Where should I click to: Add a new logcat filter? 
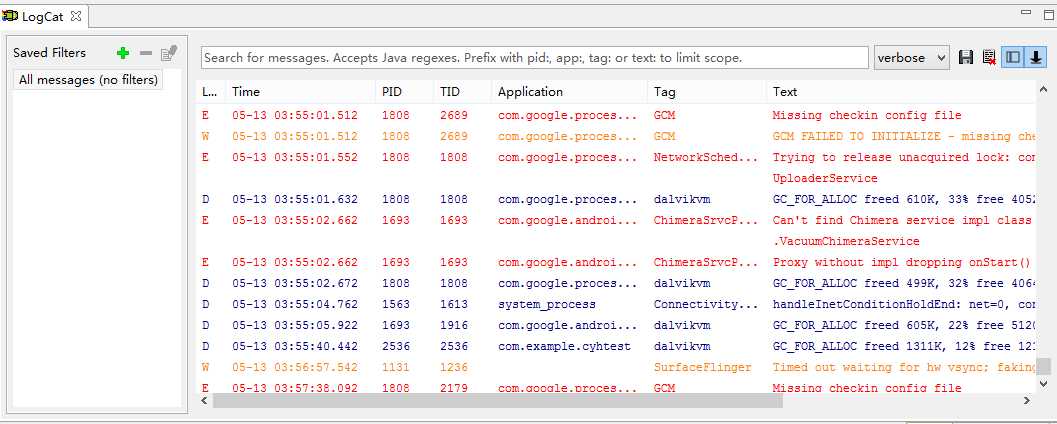click(123, 53)
